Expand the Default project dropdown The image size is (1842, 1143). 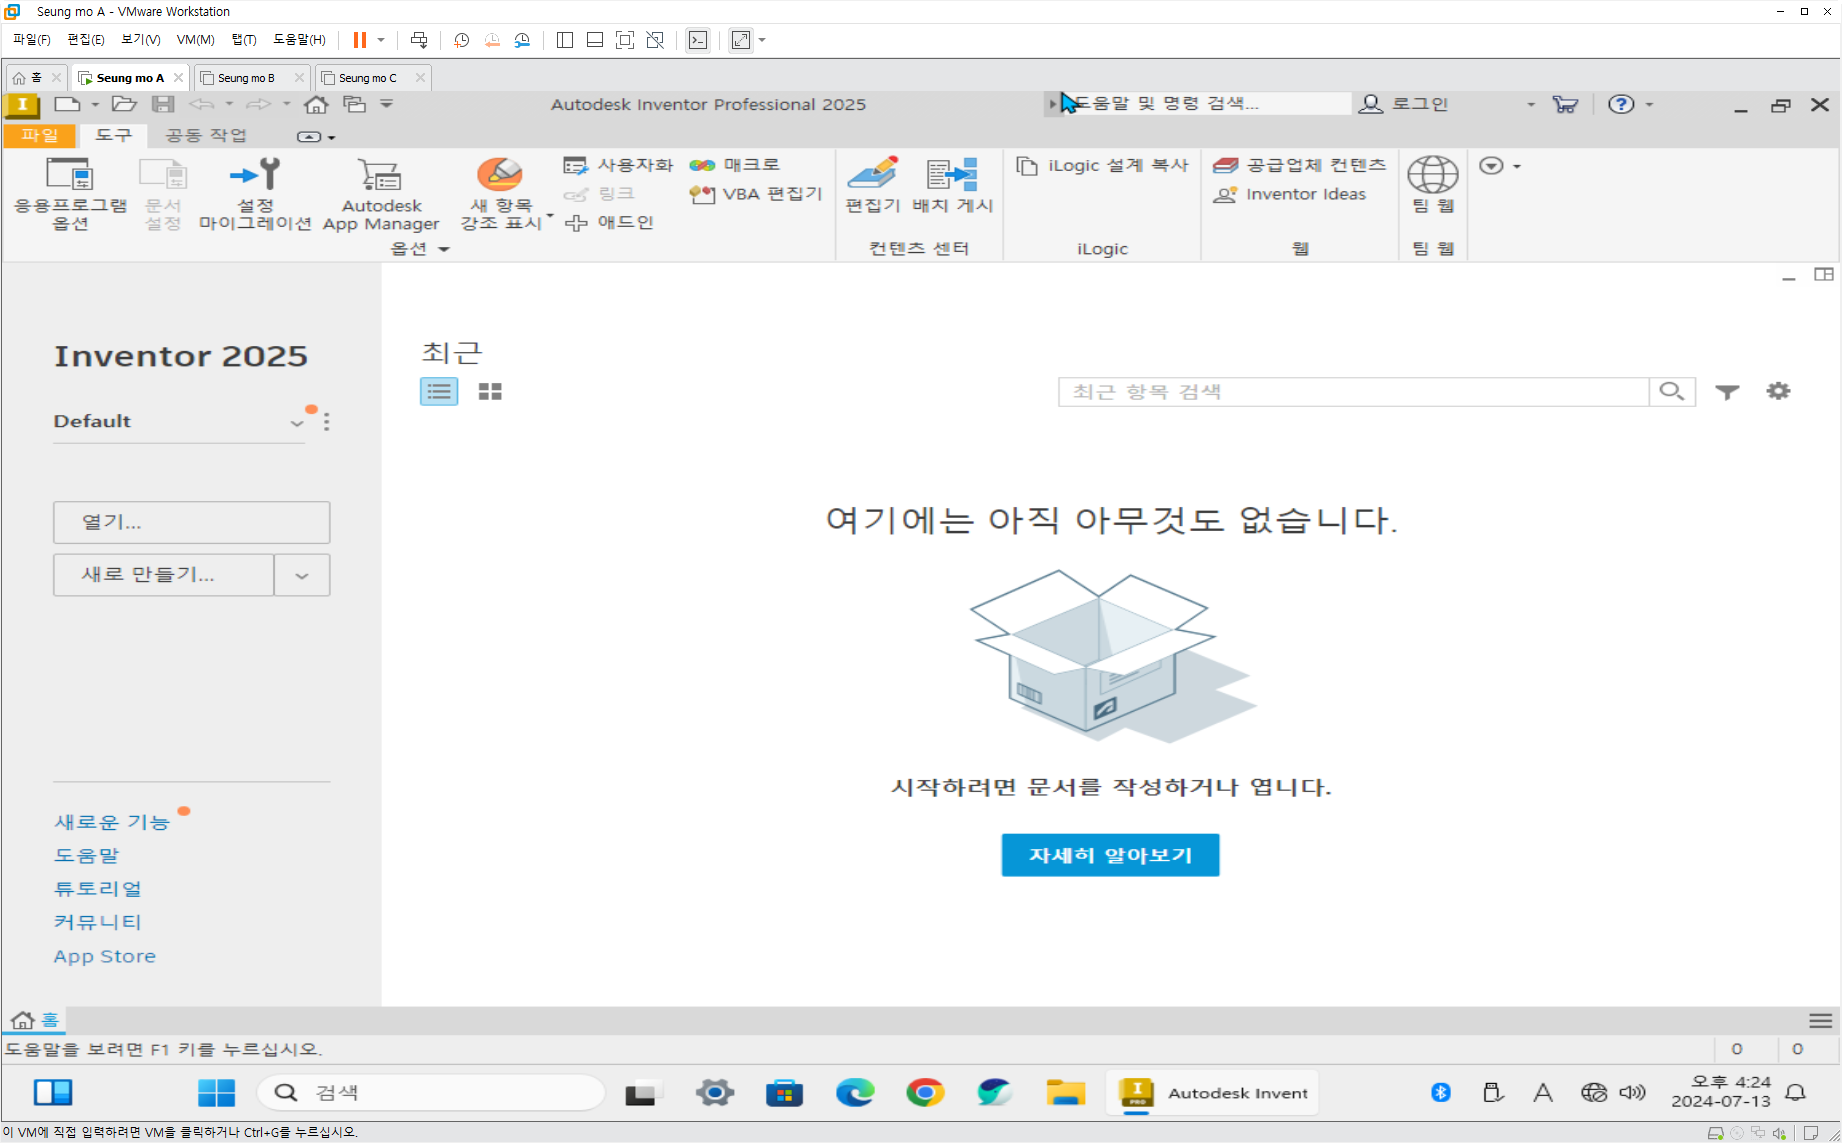point(297,423)
